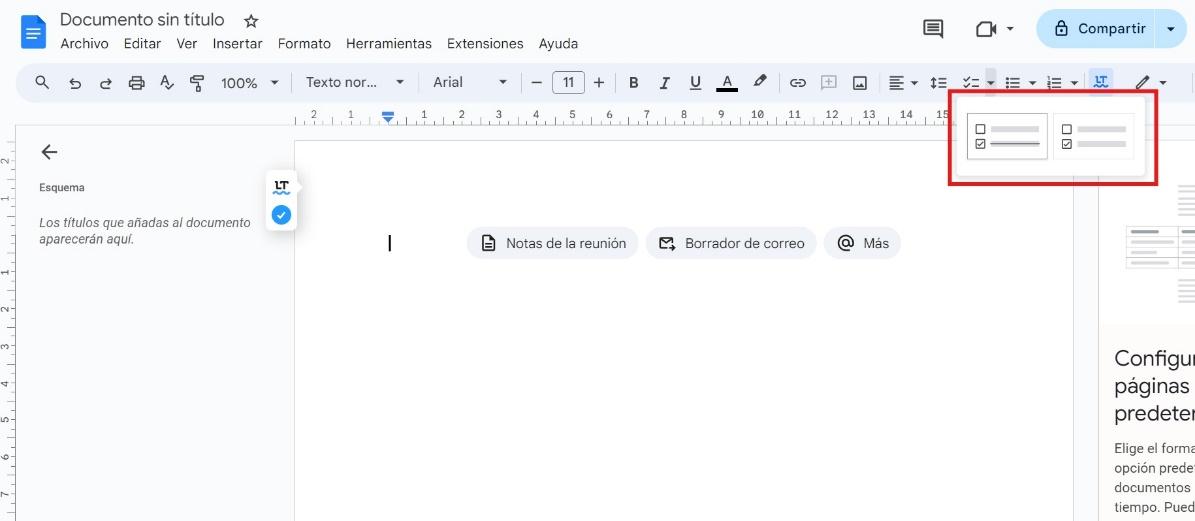Print the document
This screenshot has height=521, width=1195.
point(136,83)
